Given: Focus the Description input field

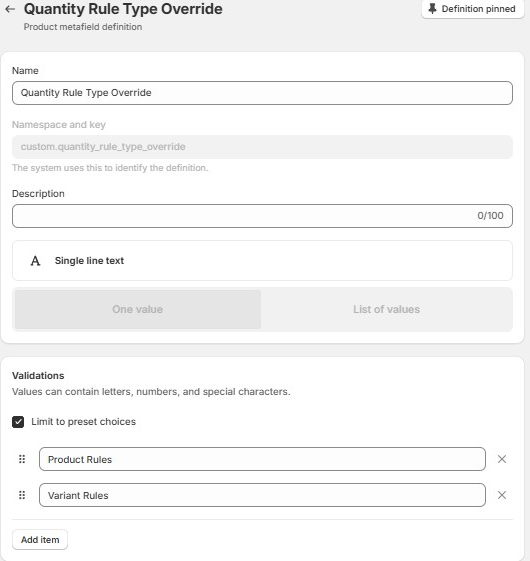Looking at the screenshot, I should [x=262, y=216].
